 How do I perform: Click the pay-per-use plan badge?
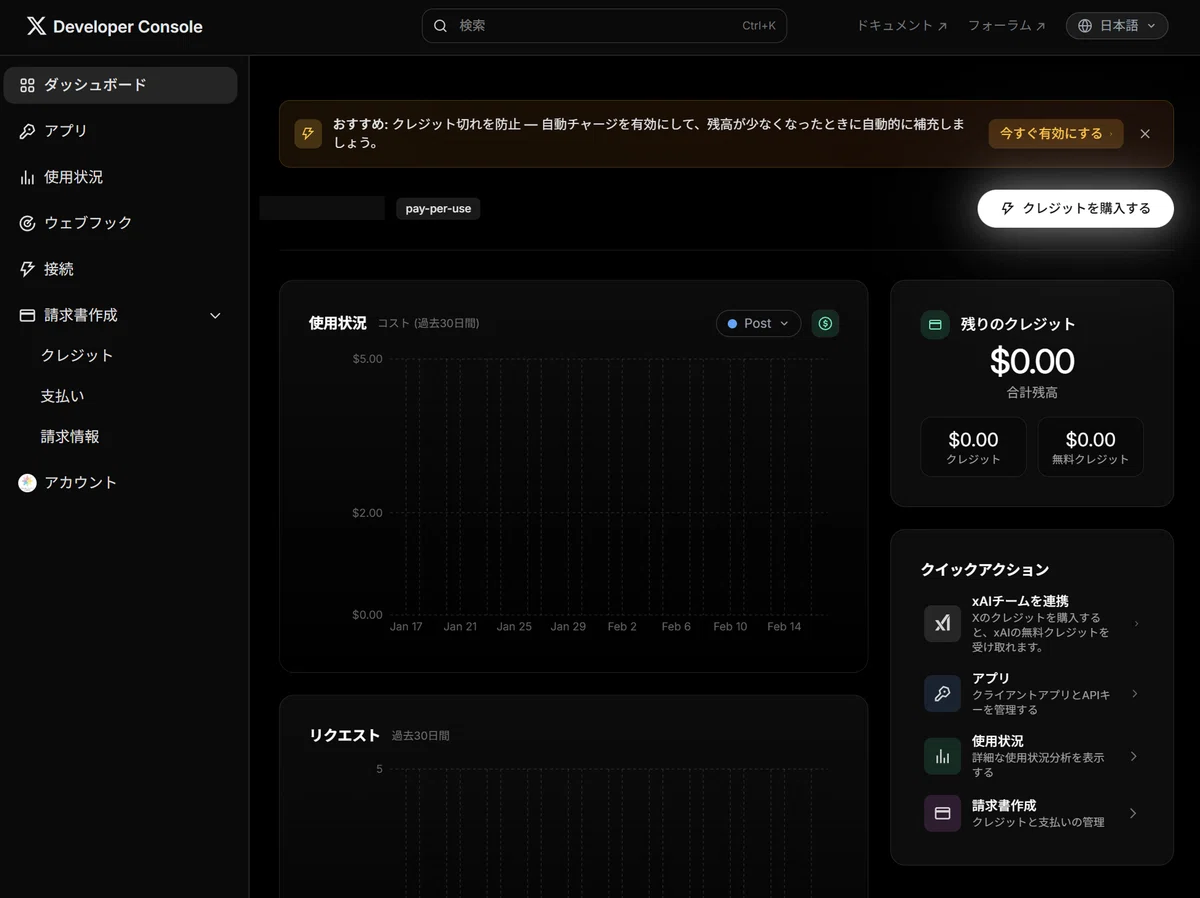[x=438, y=209]
